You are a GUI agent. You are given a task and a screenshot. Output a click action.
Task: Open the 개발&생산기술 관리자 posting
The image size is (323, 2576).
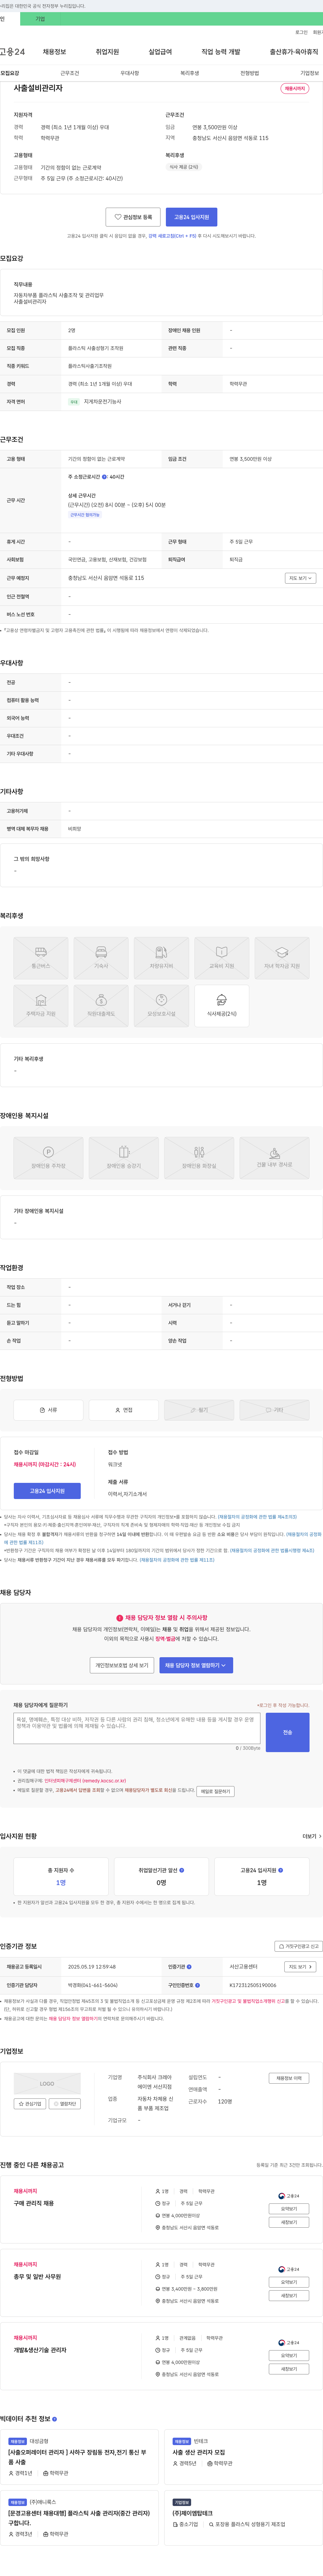coord(40,2350)
